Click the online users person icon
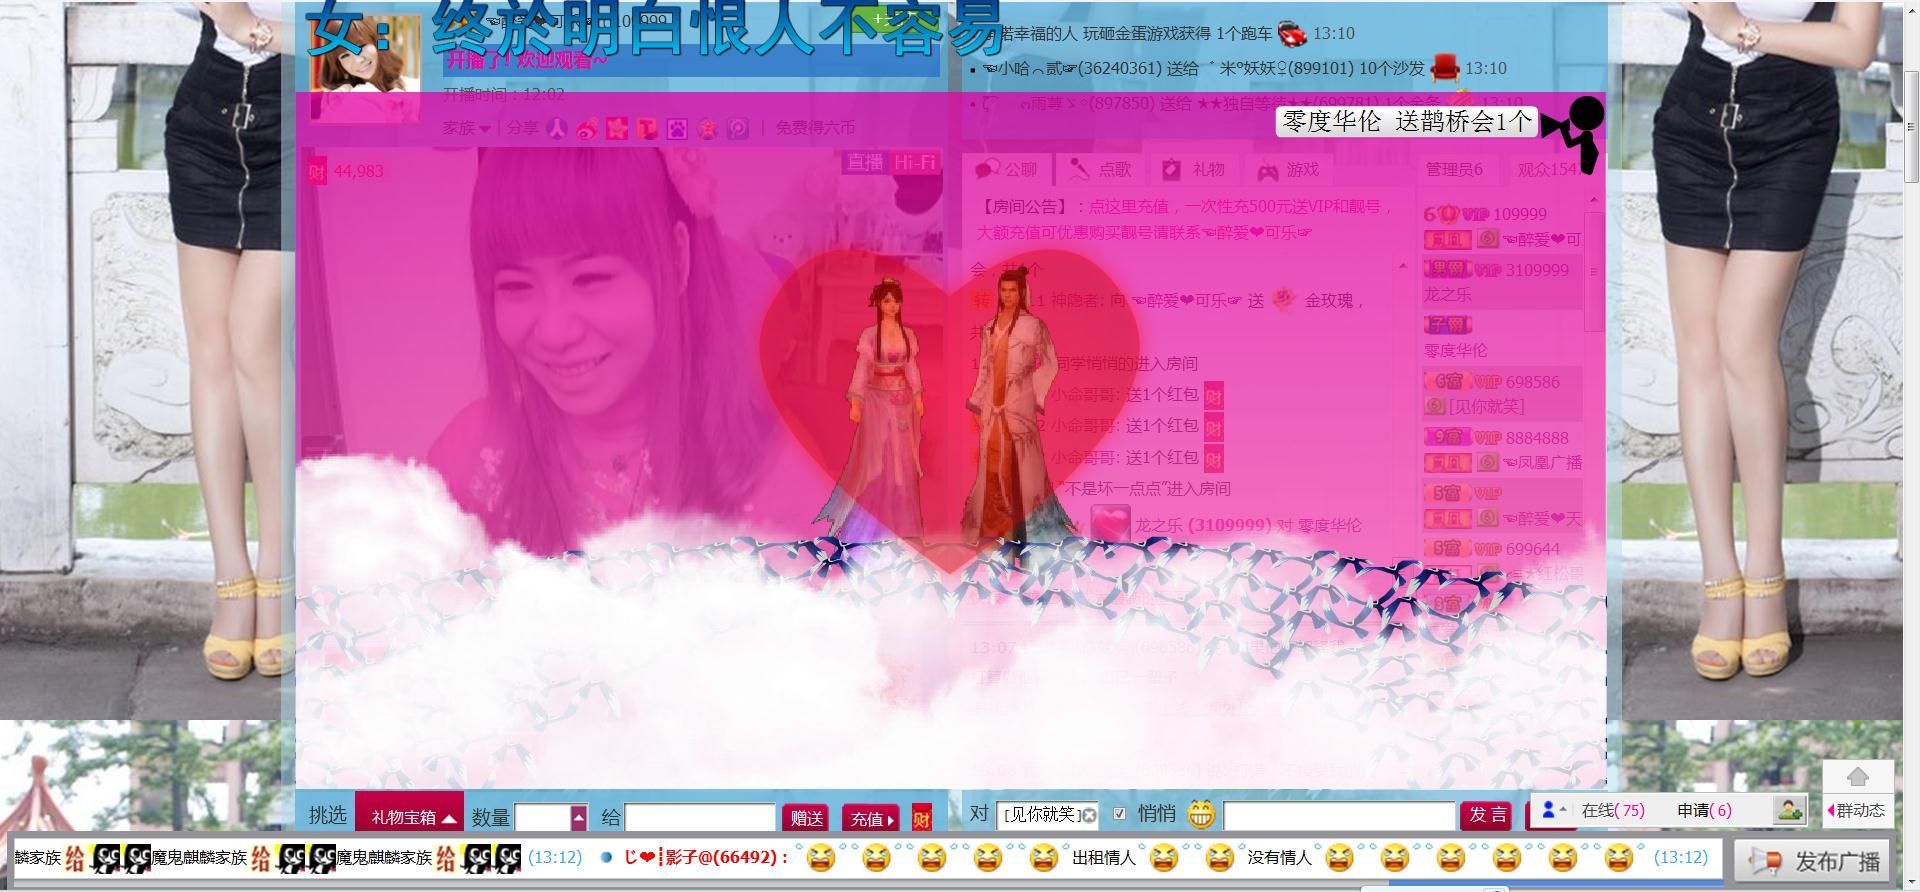This screenshot has height=892, width=1920. (x=1549, y=810)
